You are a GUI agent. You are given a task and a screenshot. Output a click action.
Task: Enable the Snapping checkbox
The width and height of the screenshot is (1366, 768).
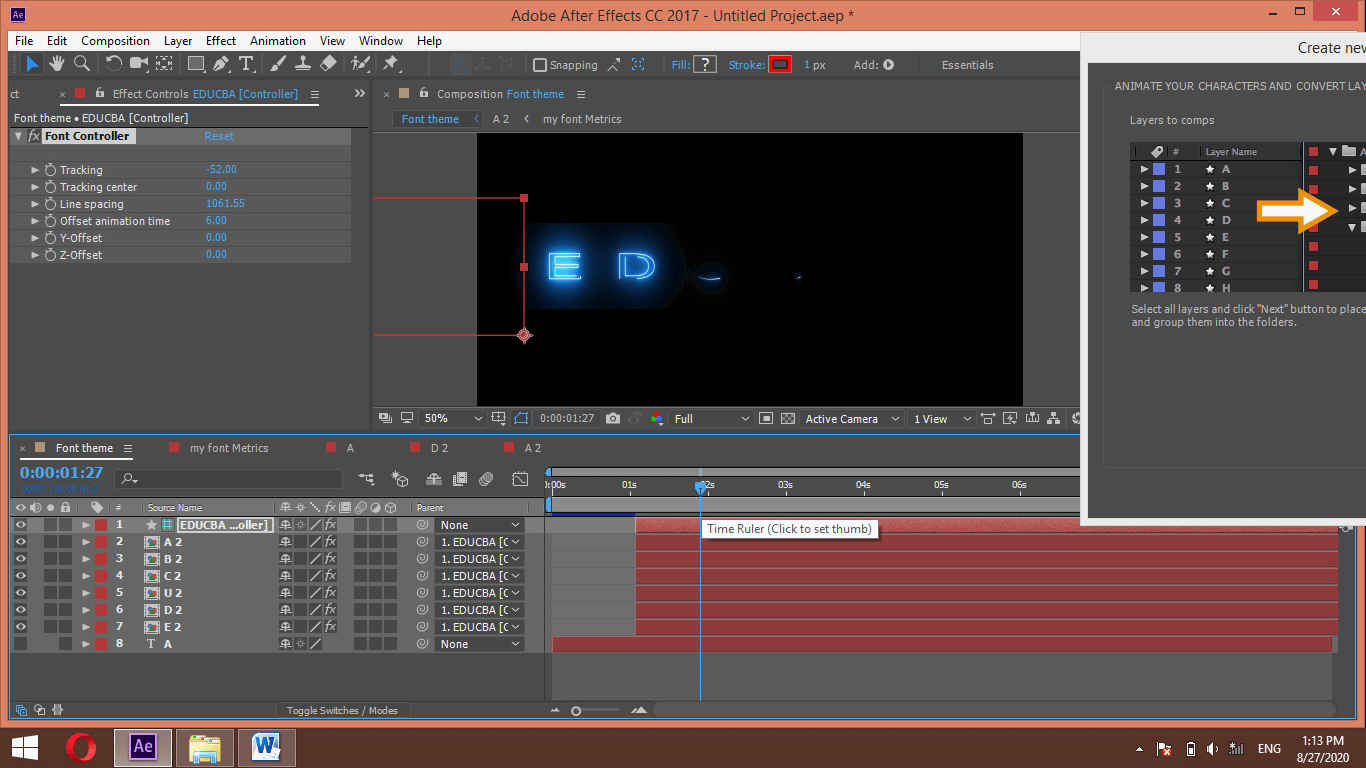[541, 65]
